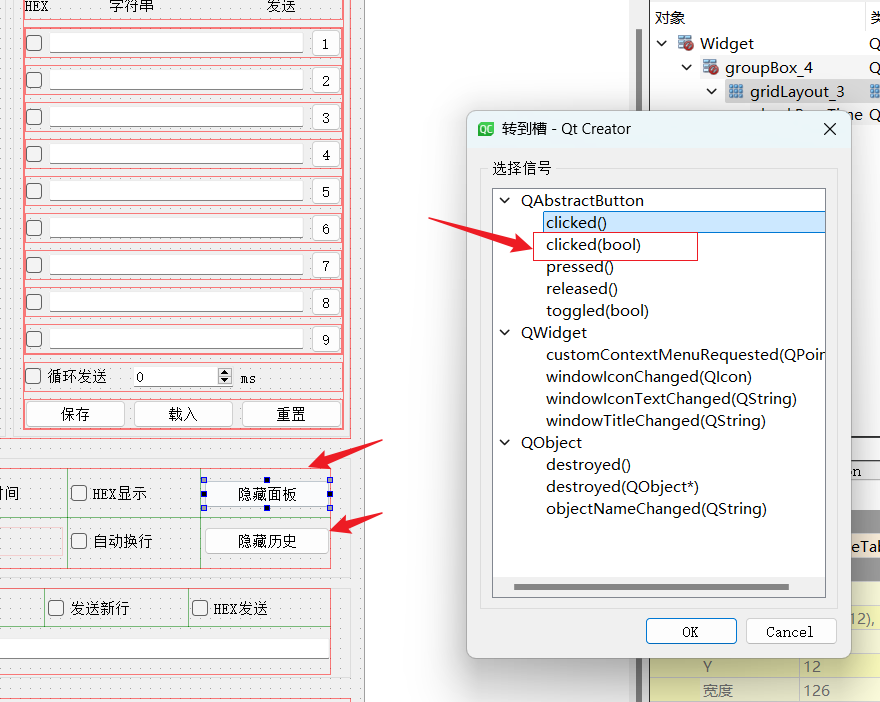Click send button number 6
The width and height of the screenshot is (880, 702).
coord(326,229)
